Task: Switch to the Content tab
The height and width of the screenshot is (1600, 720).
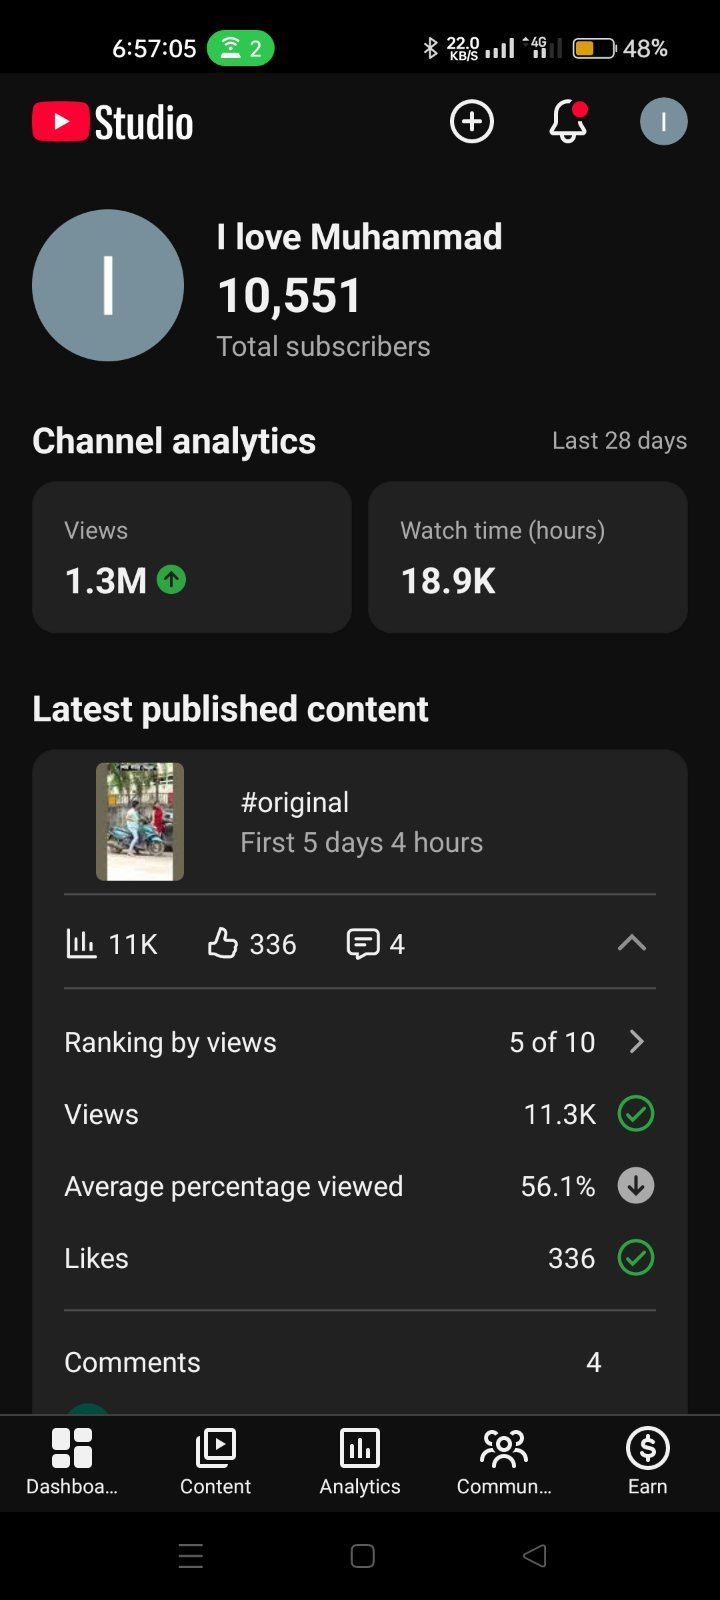Action: point(215,1462)
